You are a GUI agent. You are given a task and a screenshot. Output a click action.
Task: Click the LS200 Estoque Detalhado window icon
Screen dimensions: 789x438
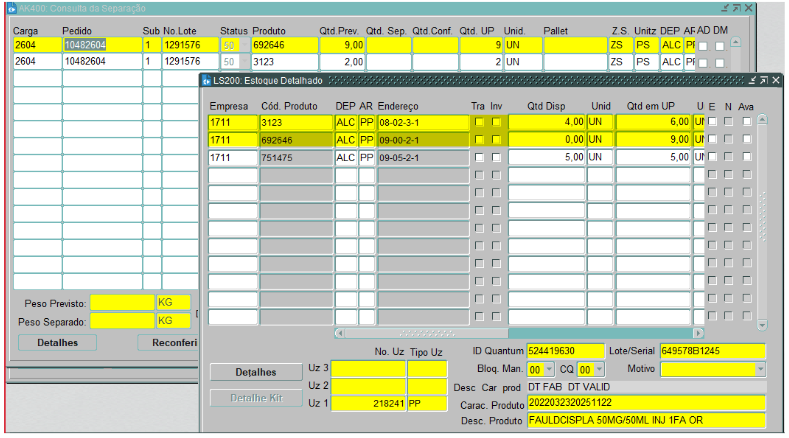[x=206, y=80]
